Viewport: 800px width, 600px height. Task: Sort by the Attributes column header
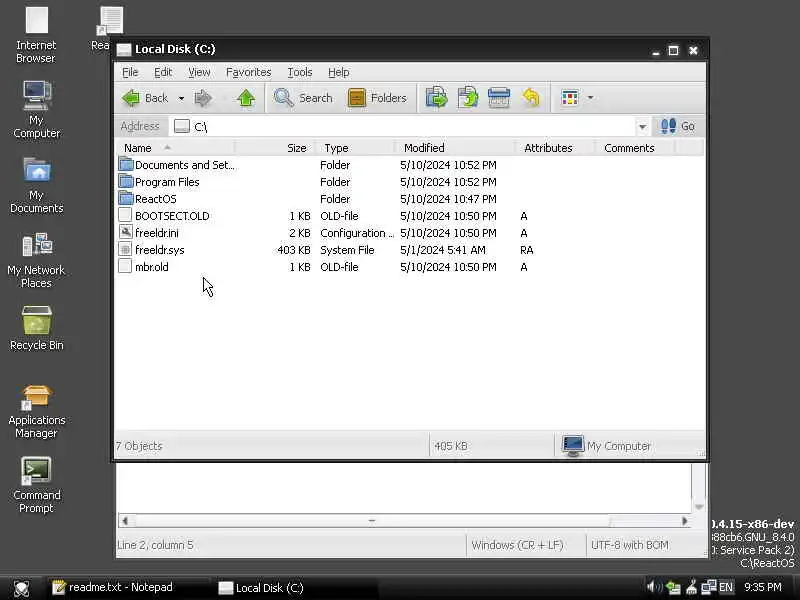click(x=555, y=148)
